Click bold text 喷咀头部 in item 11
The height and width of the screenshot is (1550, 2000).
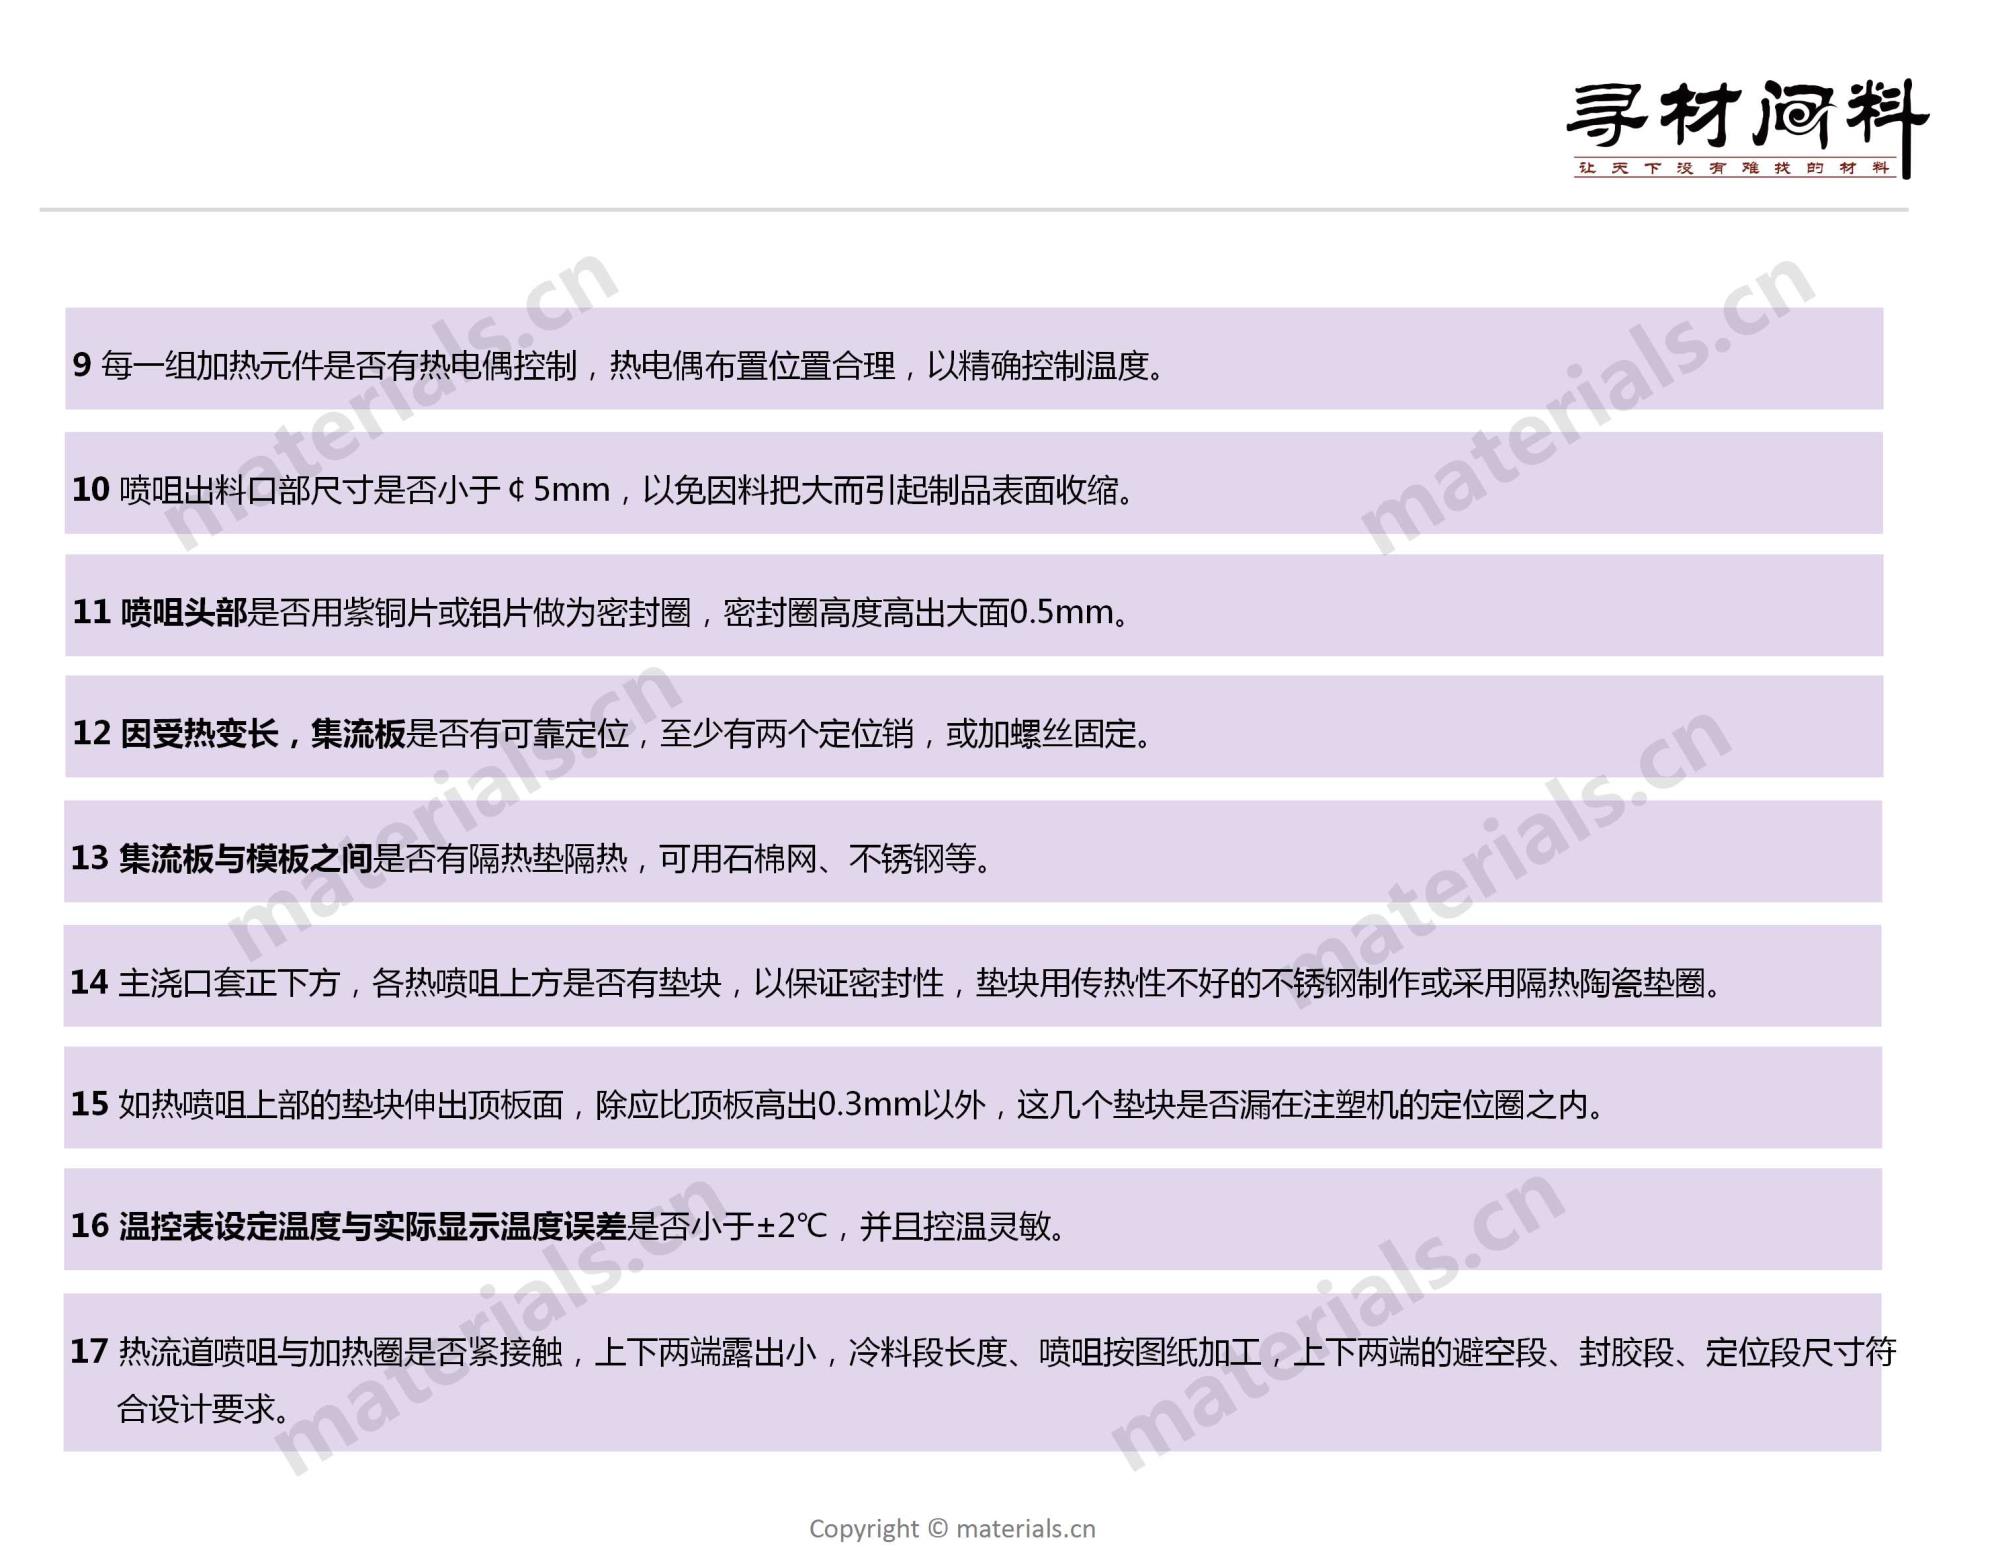(184, 612)
